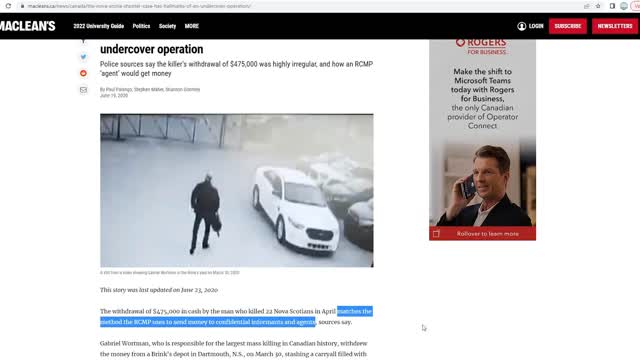This screenshot has height=360, width=640.
Task: Open the browser profile avatar
Action: (x=624, y=6)
